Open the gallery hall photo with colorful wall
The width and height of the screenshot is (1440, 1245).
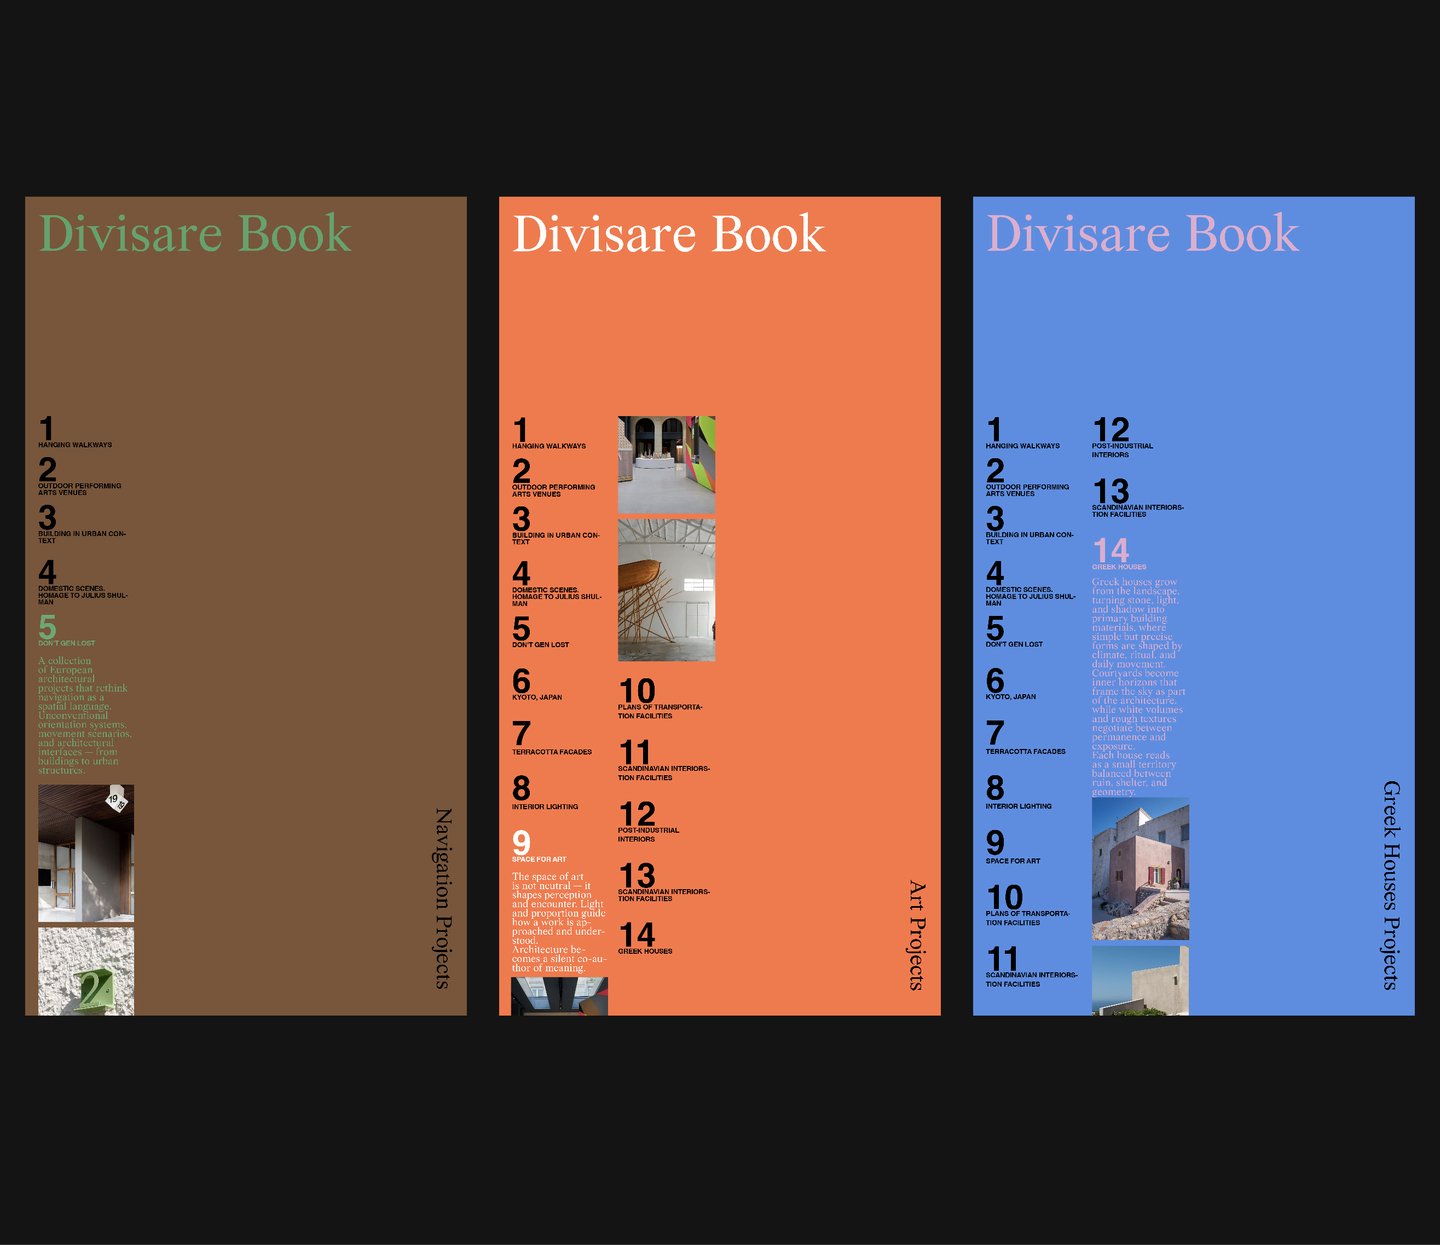point(666,465)
